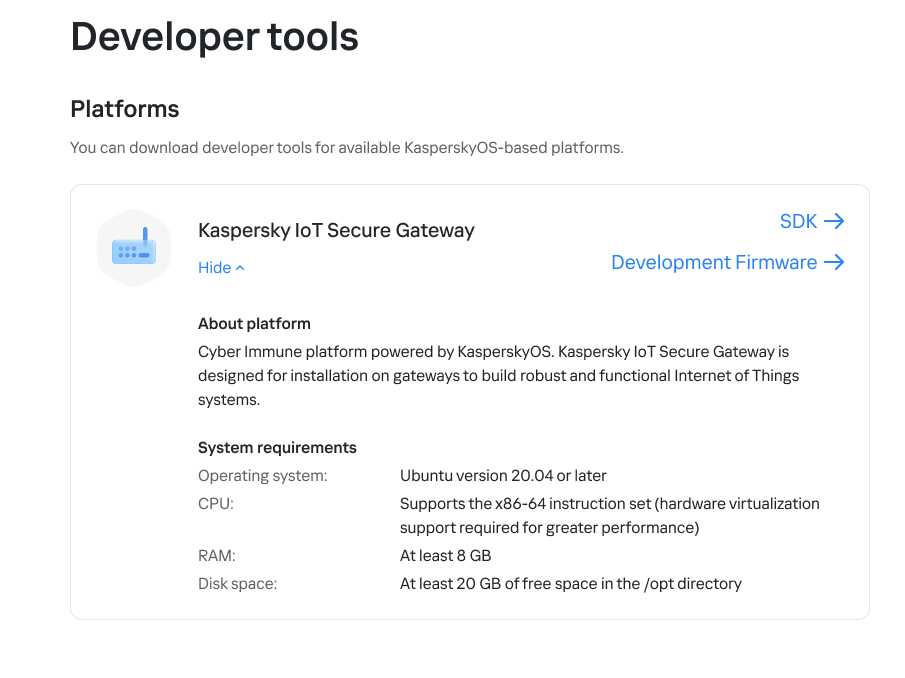This screenshot has width=905, height=678.
Task: Click the arrow icon beside Development Firmware
Action: (x=834, y=262)
